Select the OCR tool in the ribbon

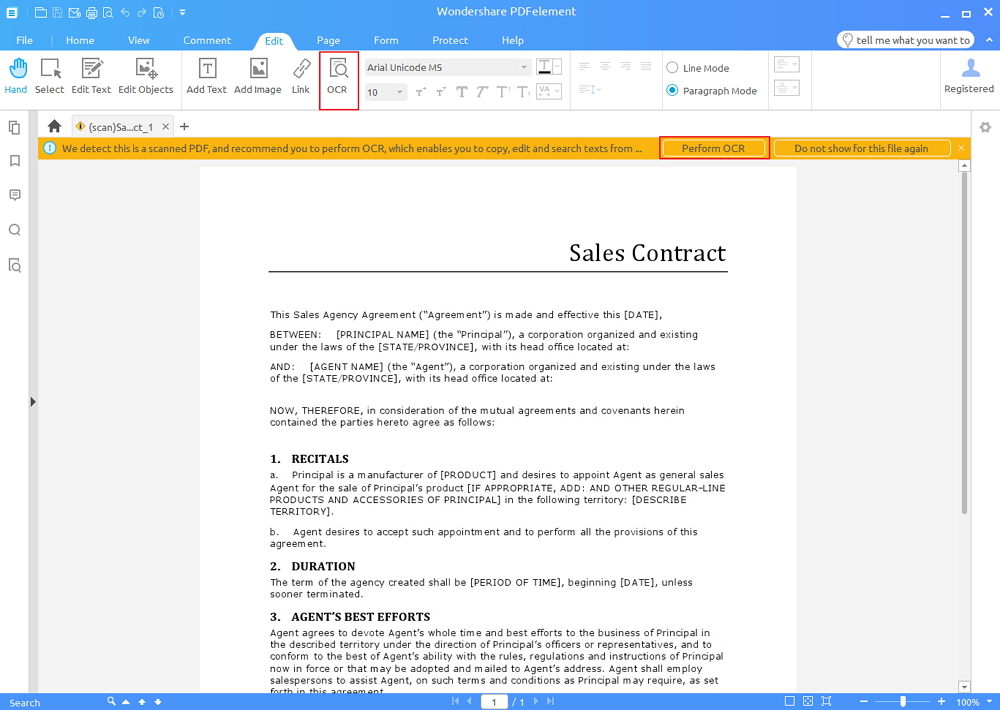pos(338,77)
